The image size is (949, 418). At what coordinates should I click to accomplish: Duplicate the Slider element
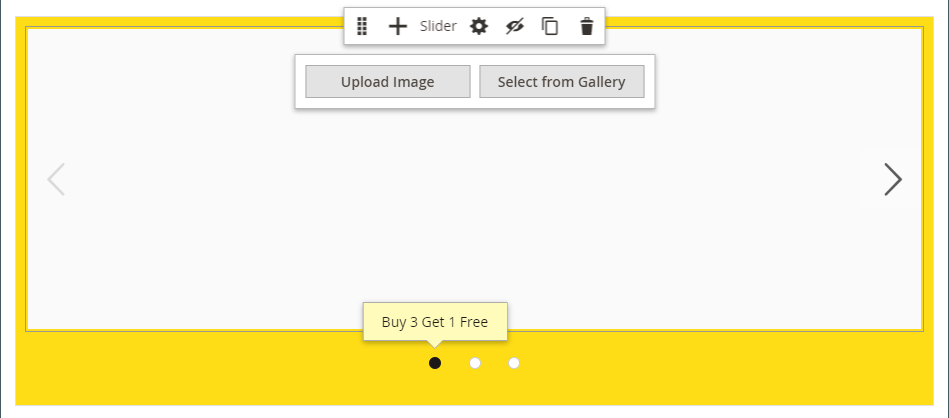(x=550, y=26)
